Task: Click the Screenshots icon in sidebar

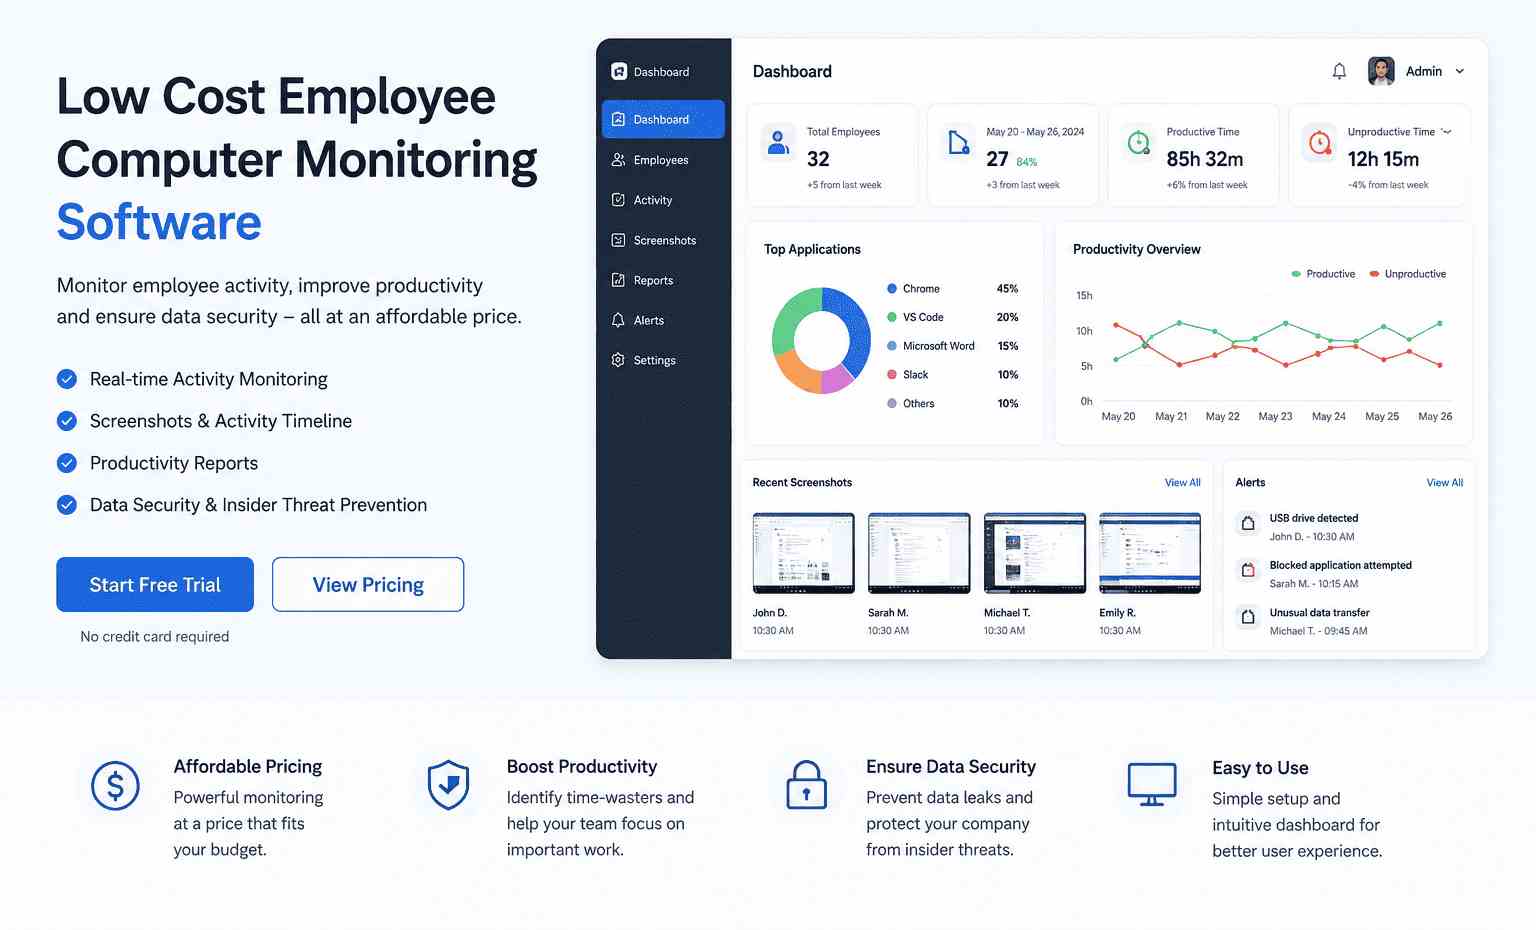Action: tap(618, 239)
